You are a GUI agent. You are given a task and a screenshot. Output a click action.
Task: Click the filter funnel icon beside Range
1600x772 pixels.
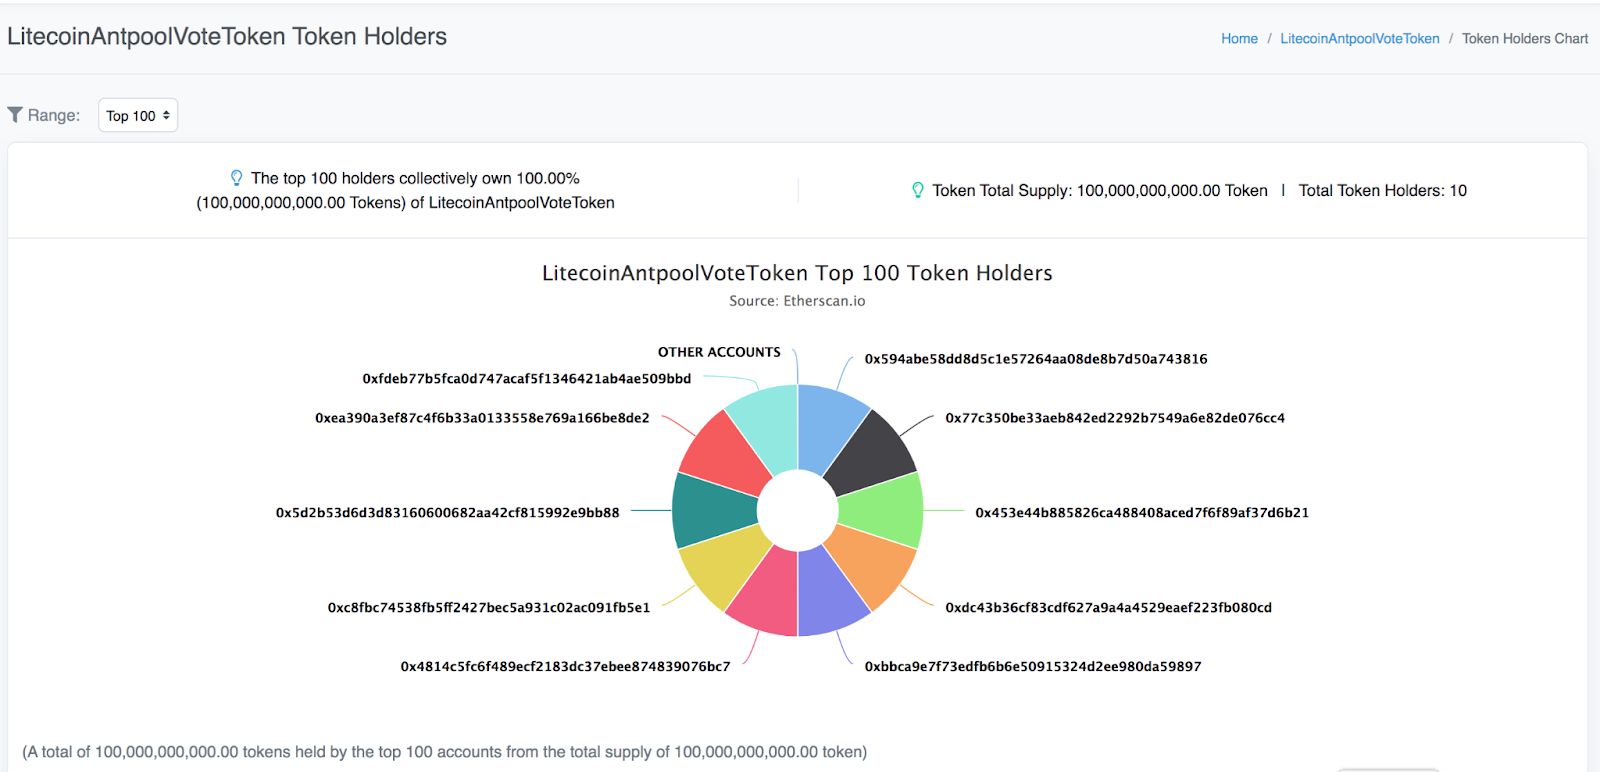15,115
